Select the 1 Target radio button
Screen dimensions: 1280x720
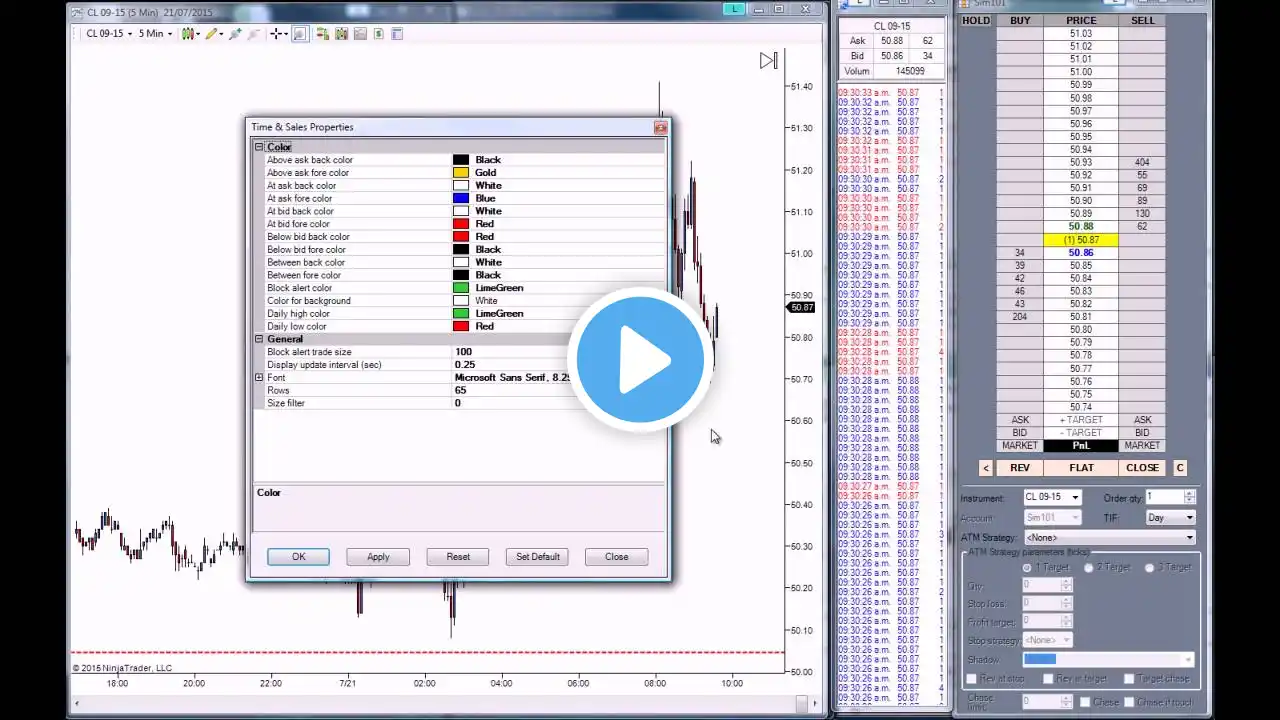[1027, 567]
